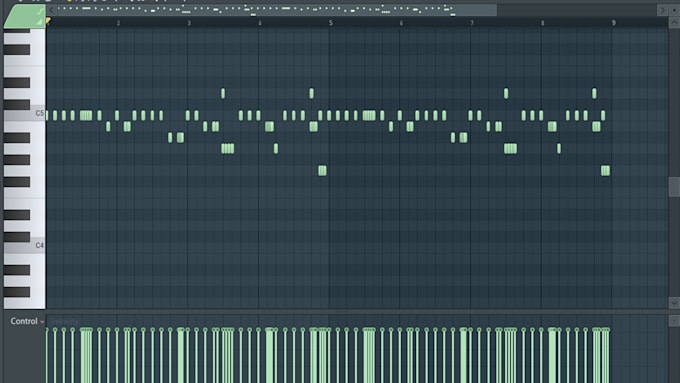Click the green piano roll corner tab

(x=25, y=16)
